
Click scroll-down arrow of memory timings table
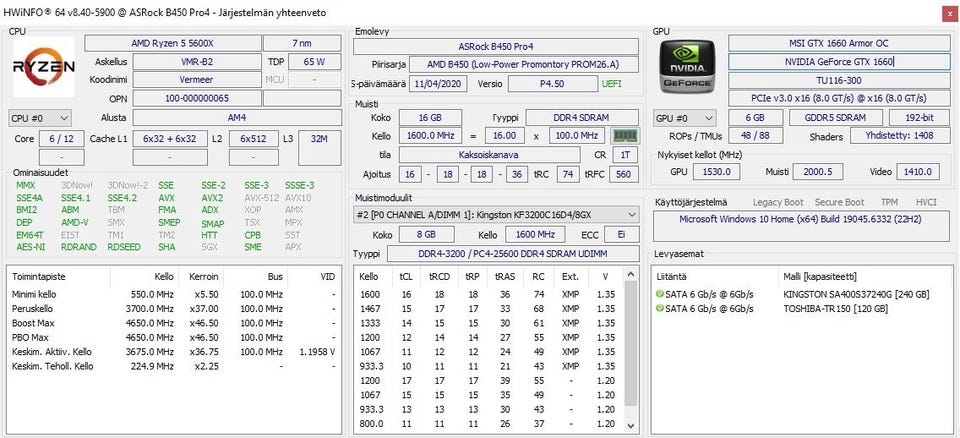pyautogui.click(x=631, y=426)
